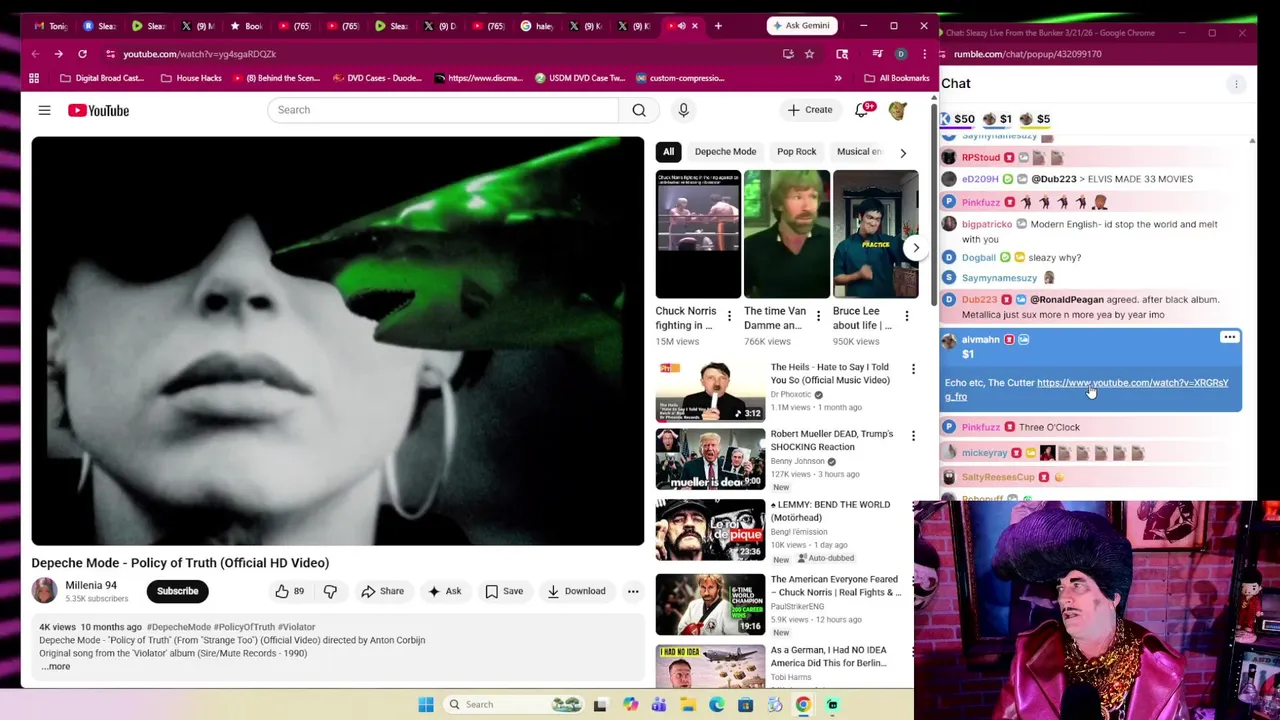1280x720 pixels.
Task: Bookmark this page with star icon
Action: 809,54
